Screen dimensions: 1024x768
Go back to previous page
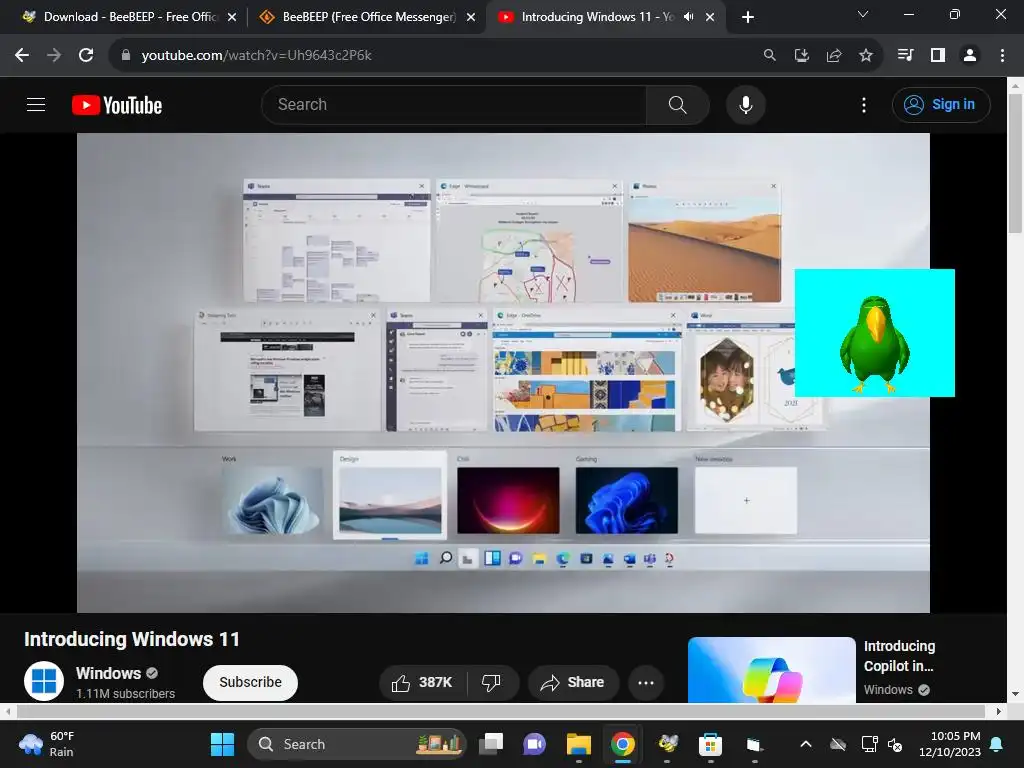22,56
